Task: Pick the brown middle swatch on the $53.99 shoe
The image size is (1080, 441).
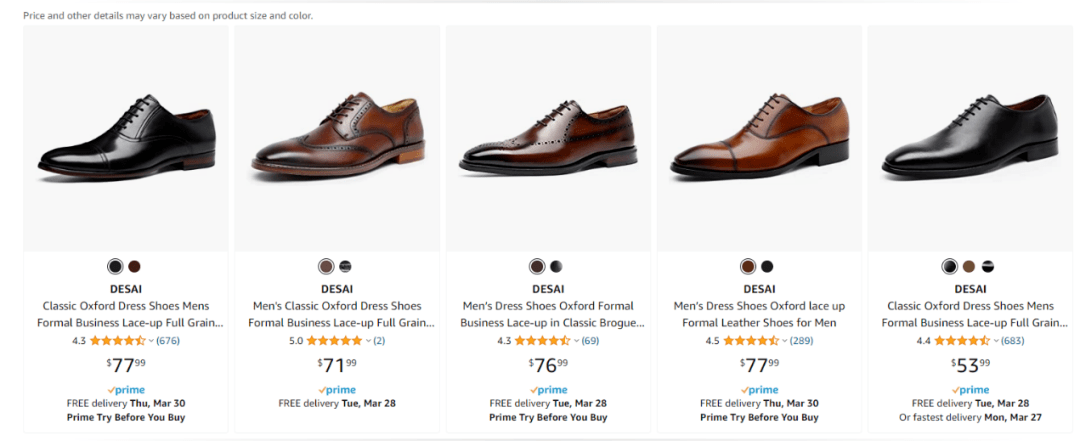Action: [968, 267]
